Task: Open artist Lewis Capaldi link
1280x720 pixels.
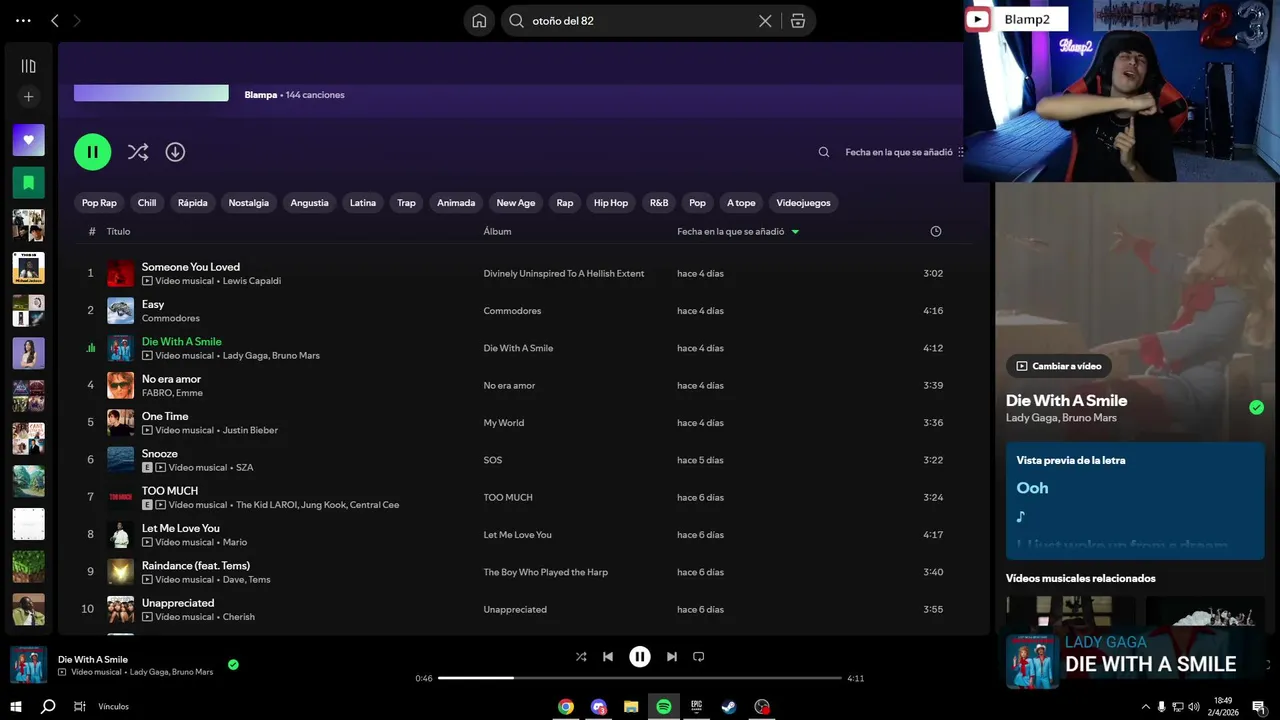Action: tap(252, 281)
